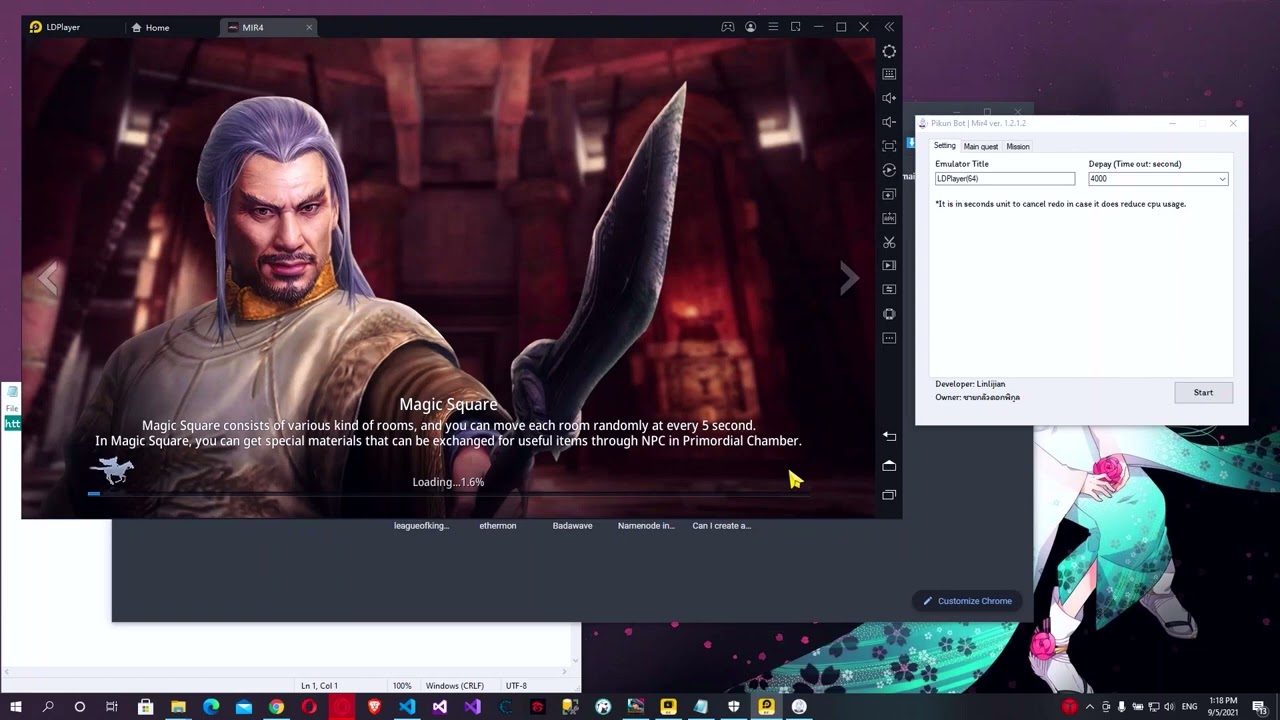Open the Mission tab in Pikun Bot
The height and width of the screenshot is (720, 1280).
pos(1018,147)
